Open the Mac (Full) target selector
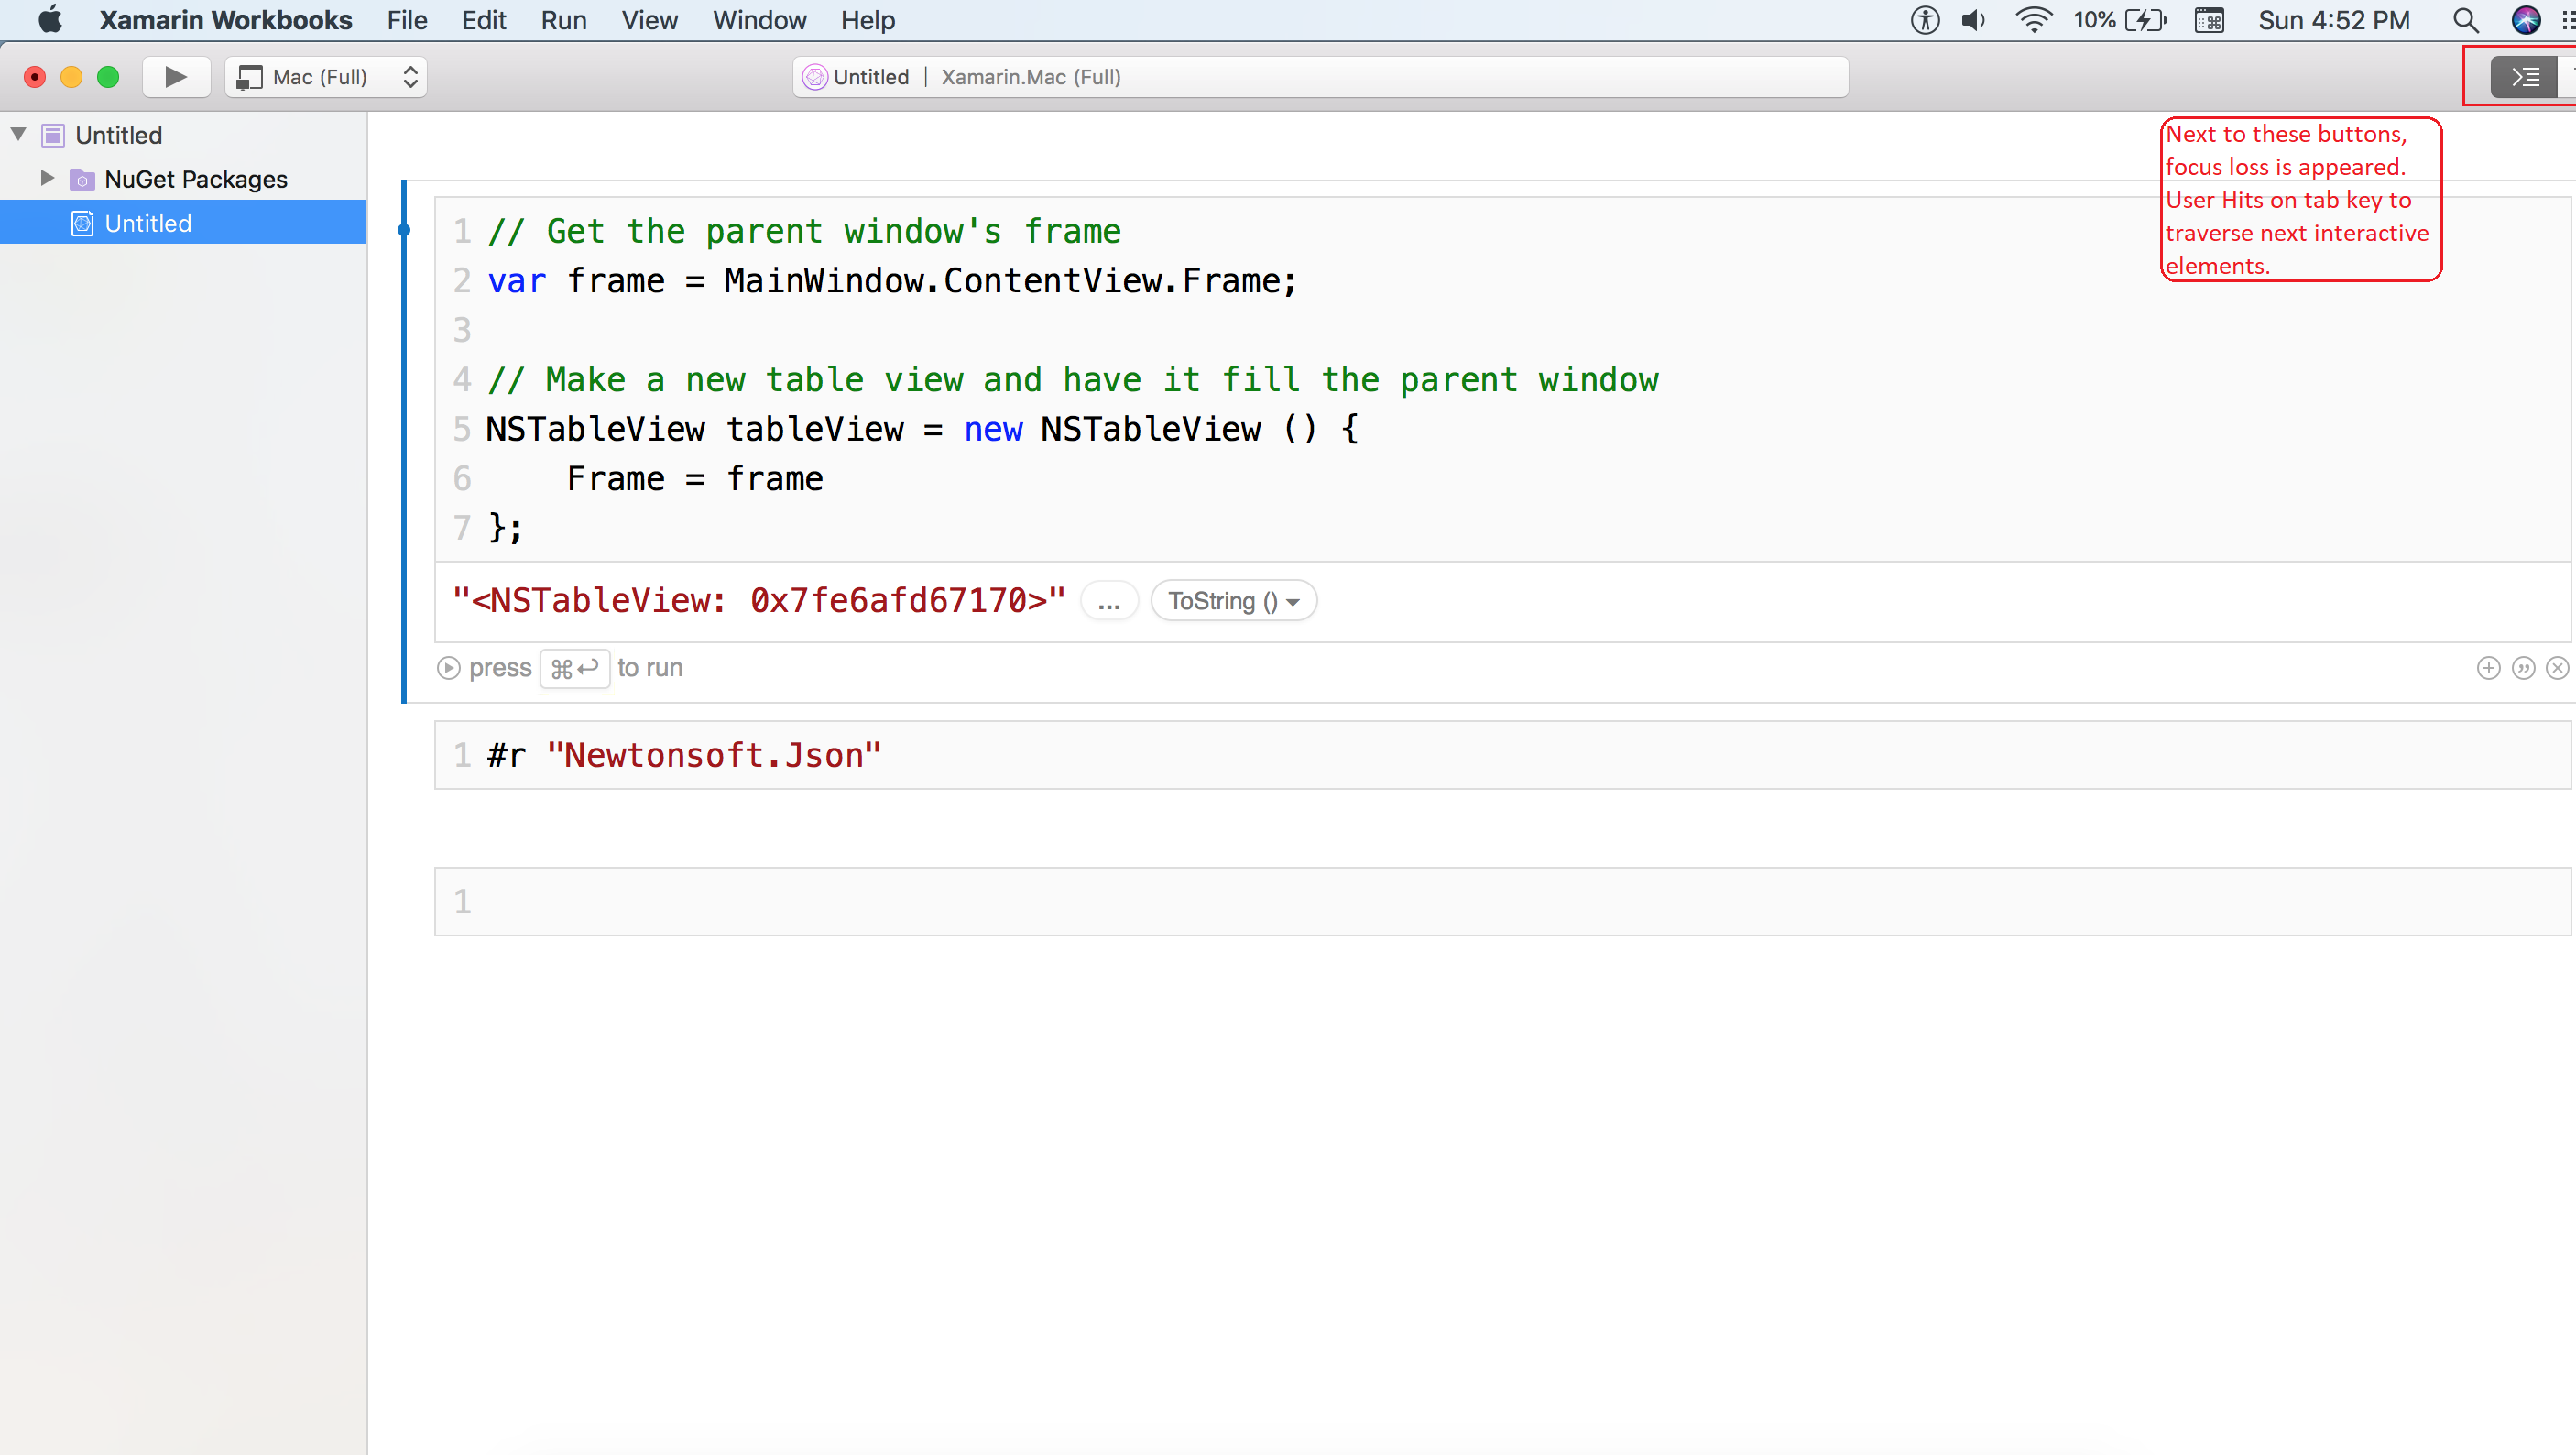 click(325, 76)
